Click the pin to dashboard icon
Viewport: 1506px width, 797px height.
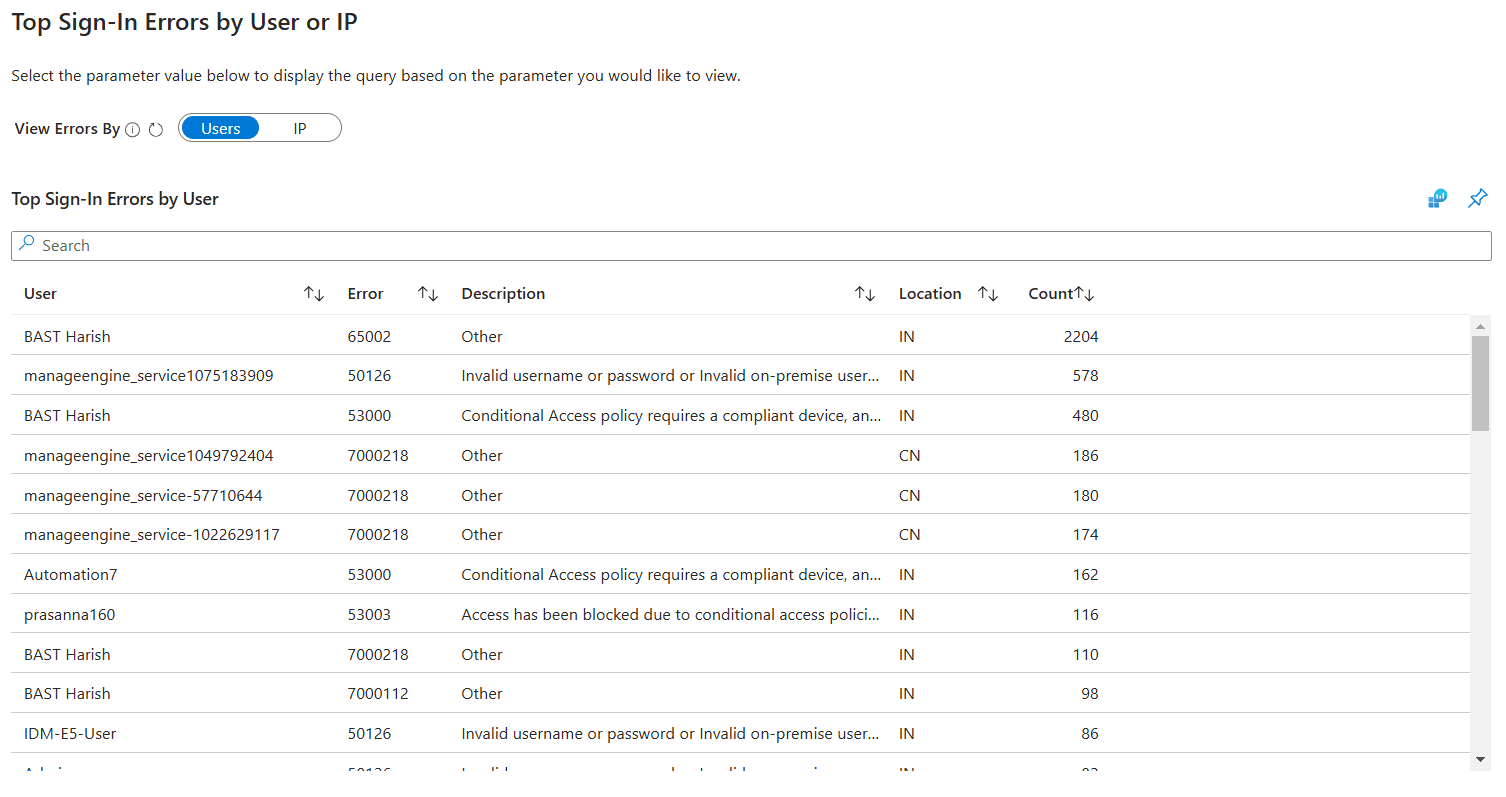coord(1477,199)
